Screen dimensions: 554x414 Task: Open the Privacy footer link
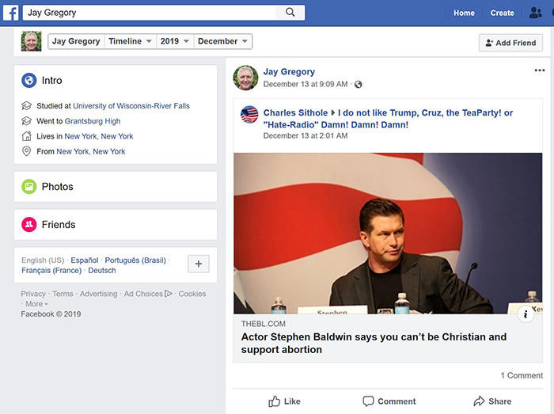point(33,294)
